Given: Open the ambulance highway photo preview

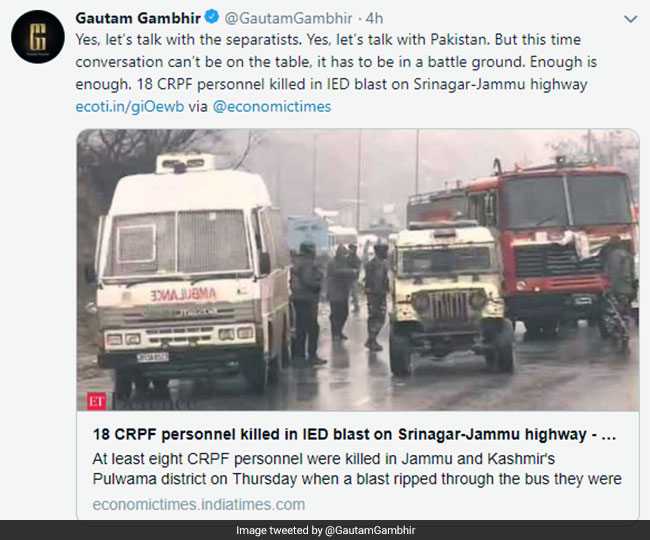Looking at the screenshot, I should tap(358, 270).
